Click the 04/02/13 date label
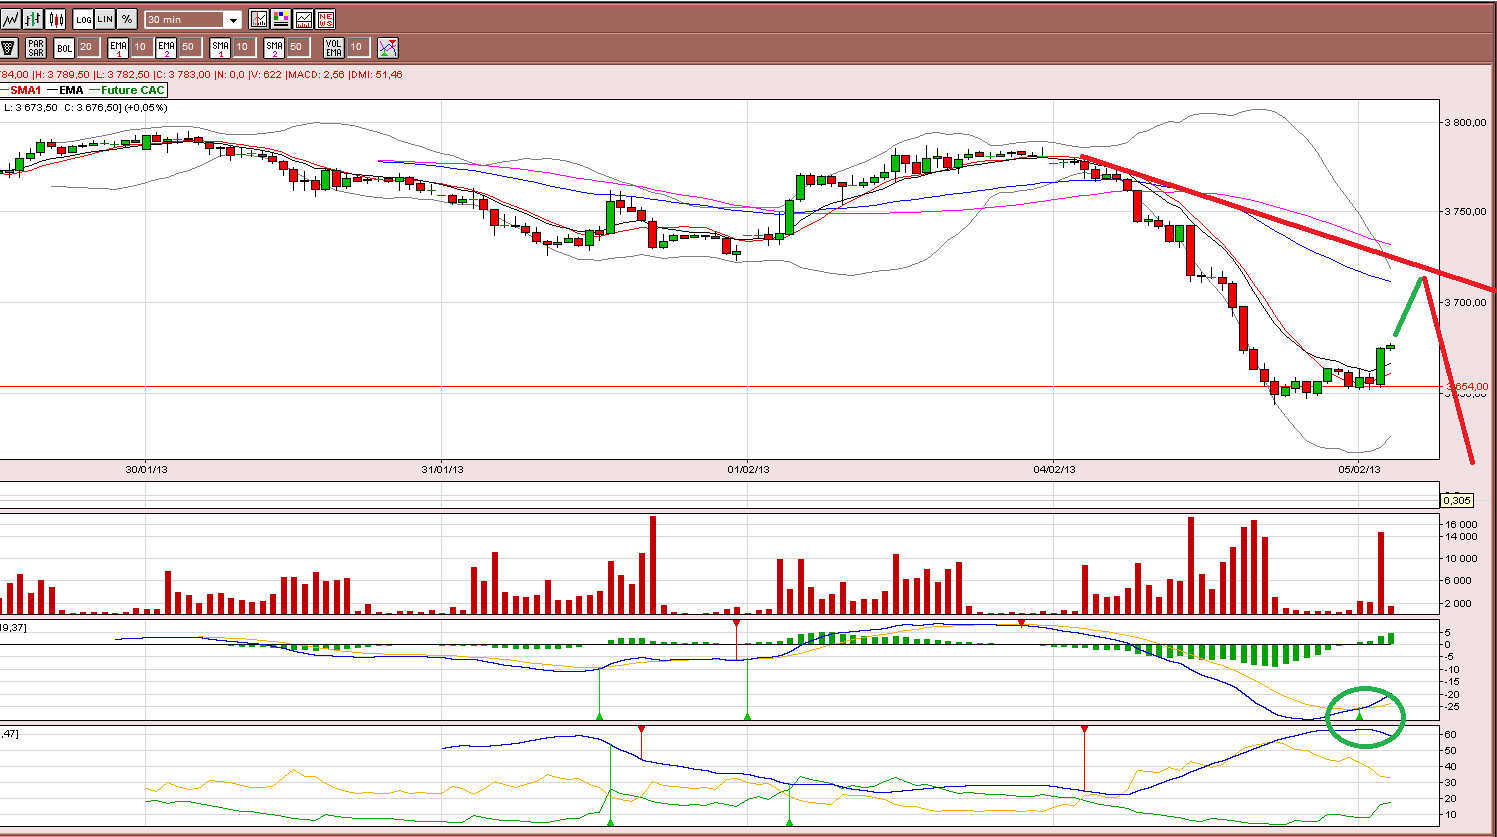The width and height of the screenshot is (1497, 837). pos(1054,469)
